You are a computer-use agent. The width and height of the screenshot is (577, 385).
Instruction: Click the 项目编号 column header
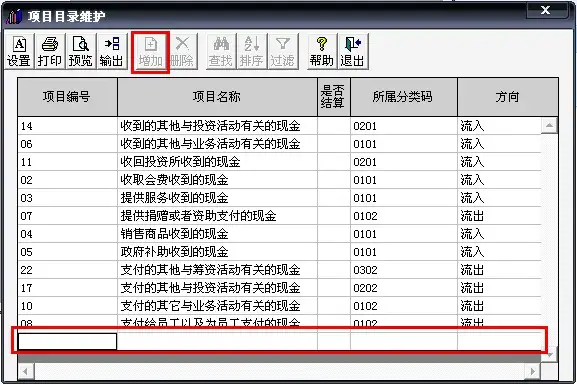tap(67, 97)
